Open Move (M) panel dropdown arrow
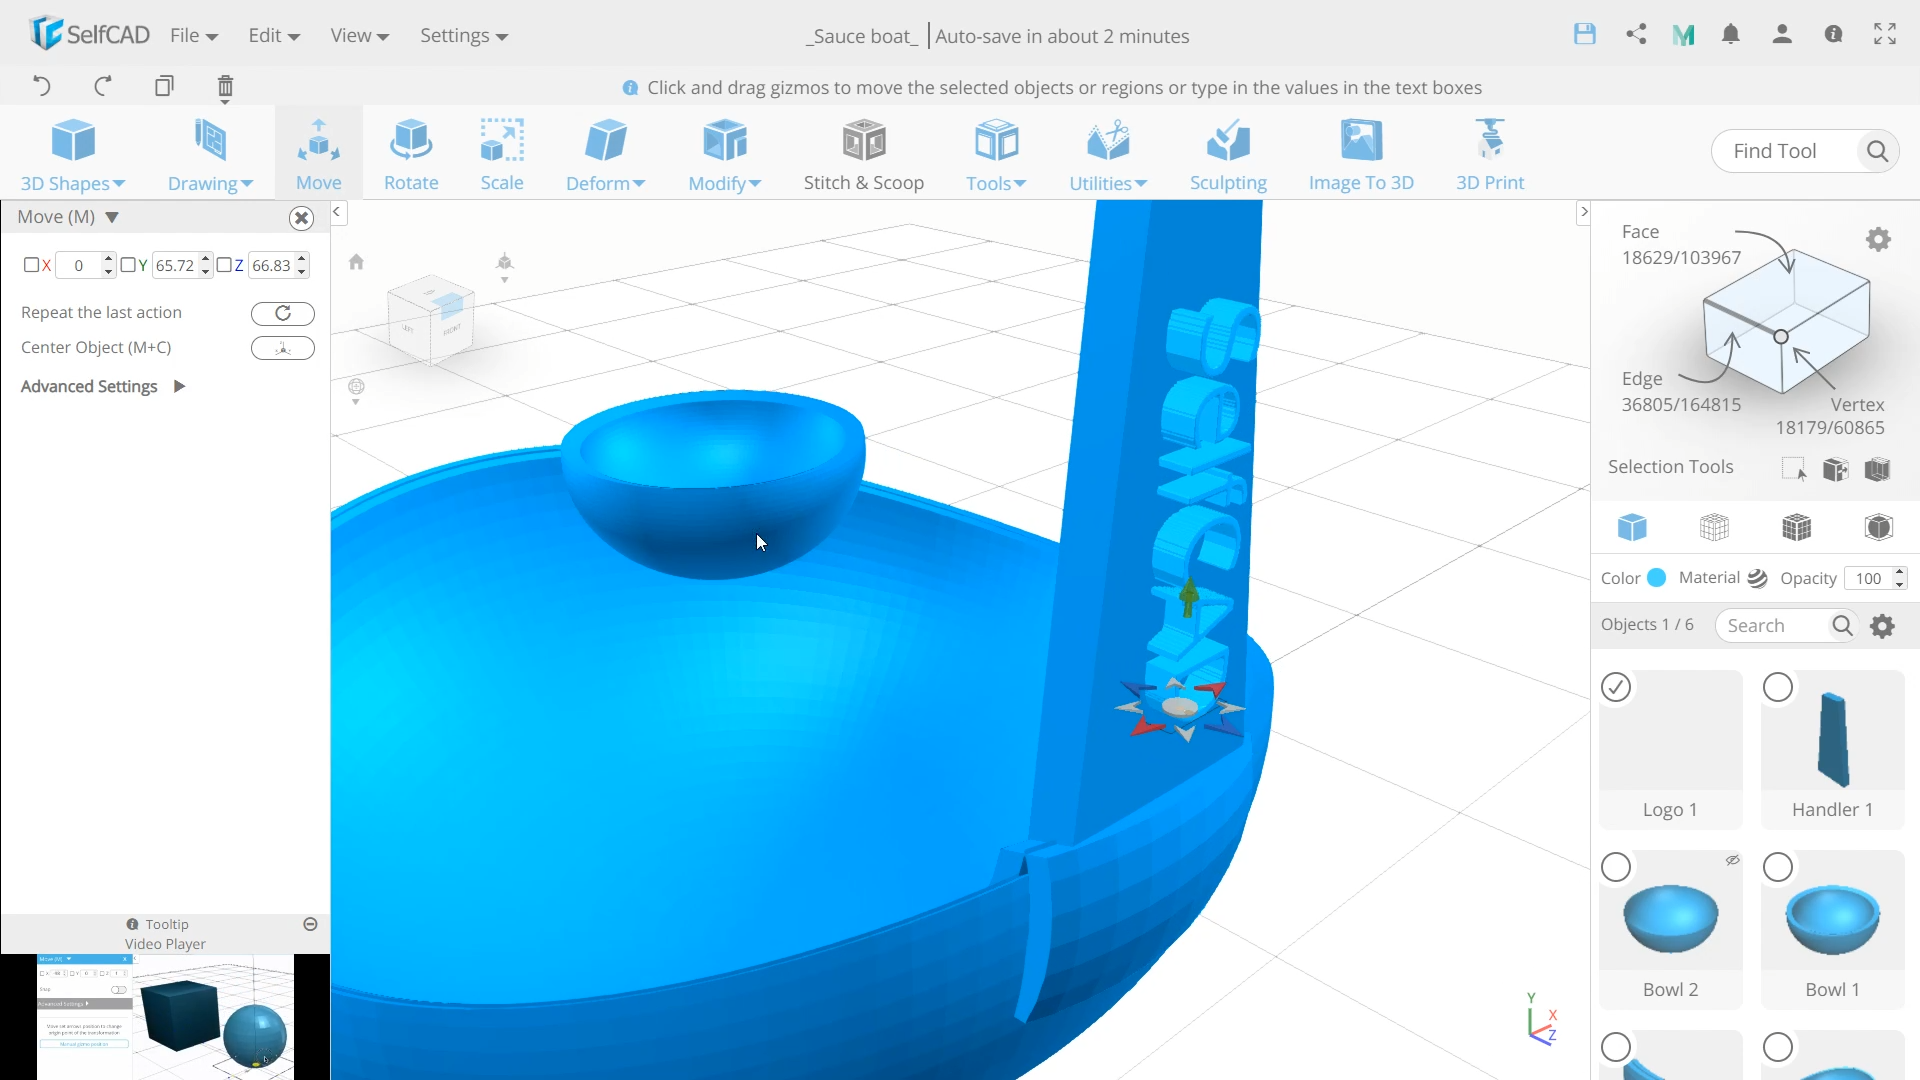Viewport: 1920px width, 1080px height. (112, 217)
